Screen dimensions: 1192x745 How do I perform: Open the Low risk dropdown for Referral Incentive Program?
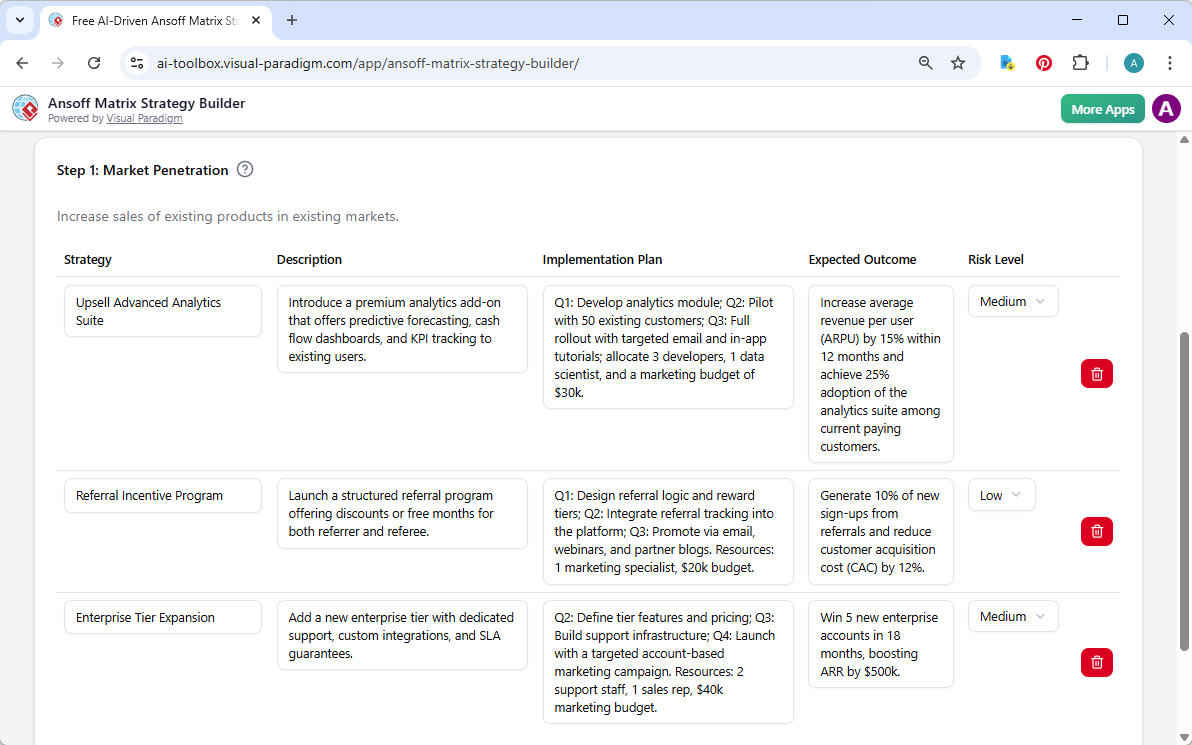point(1001,494)
